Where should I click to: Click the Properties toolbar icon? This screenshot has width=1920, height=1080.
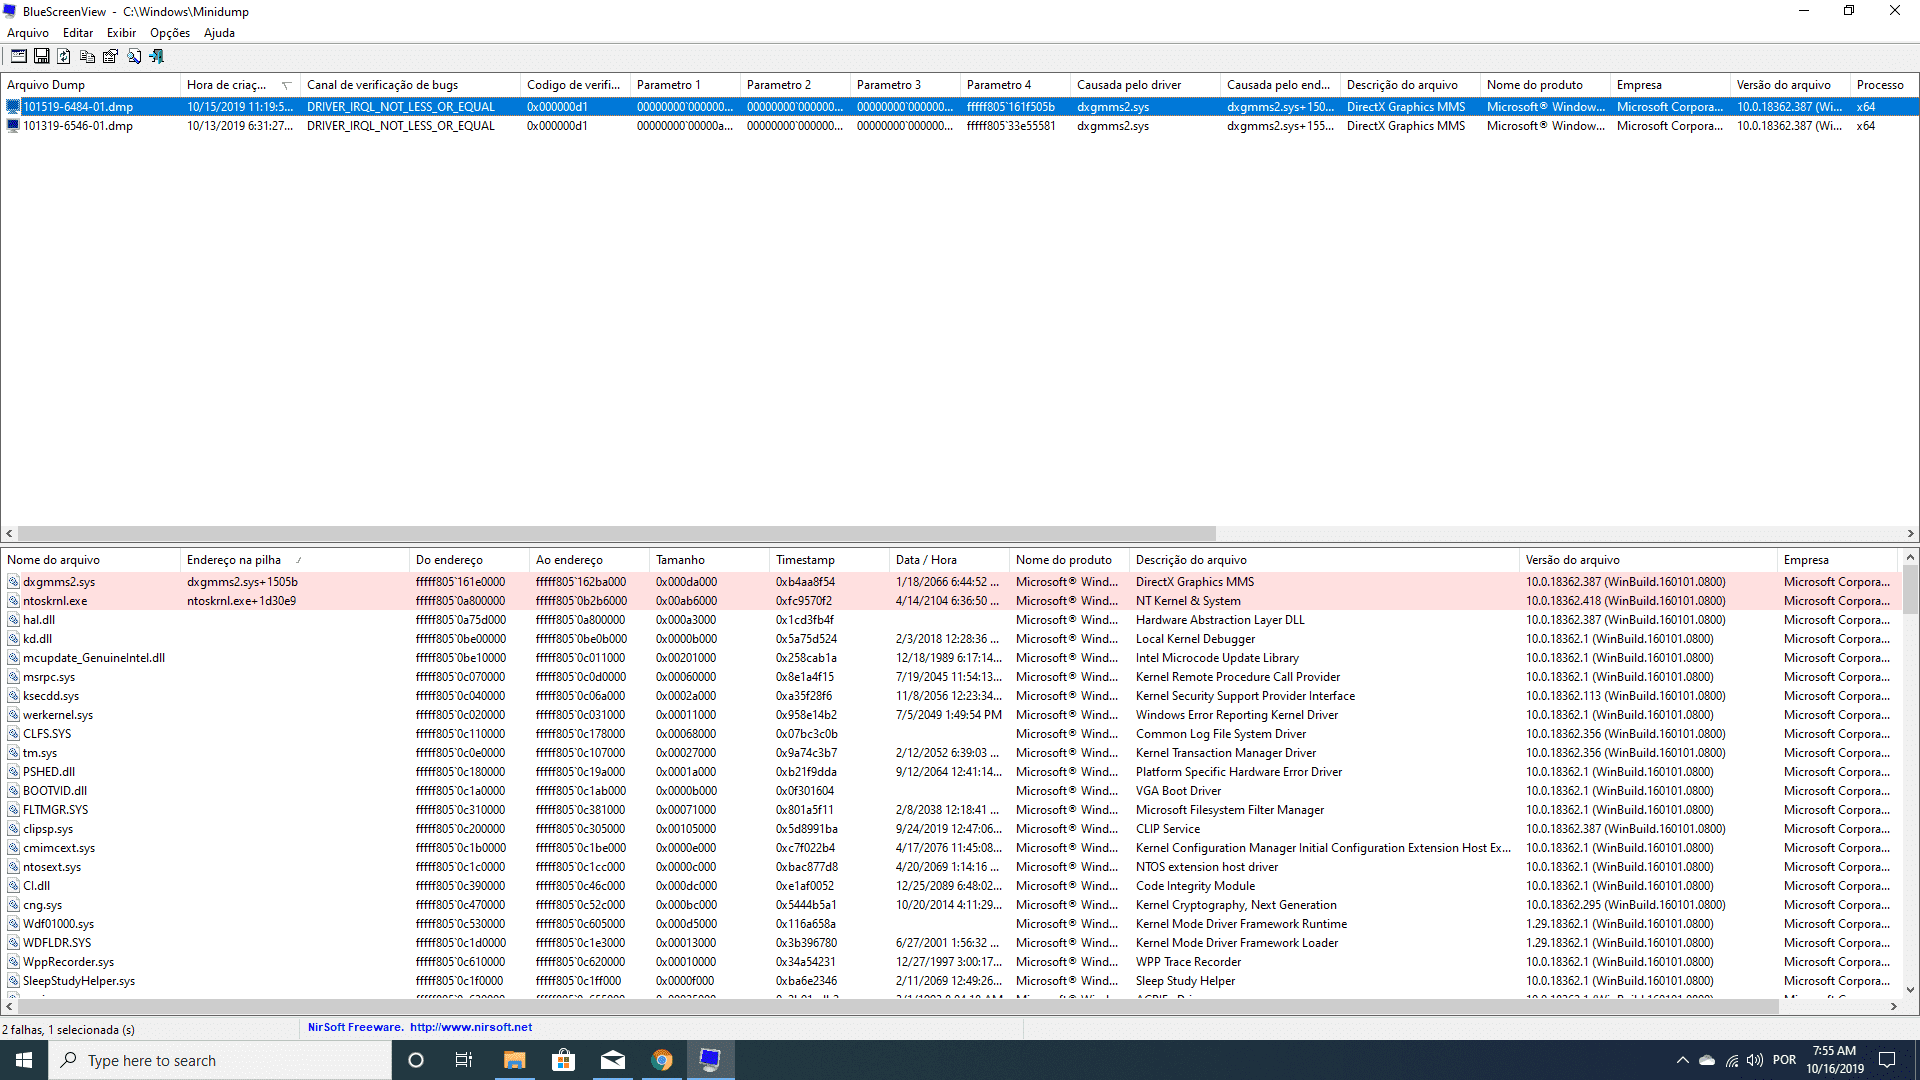click(x=110, y=57)
